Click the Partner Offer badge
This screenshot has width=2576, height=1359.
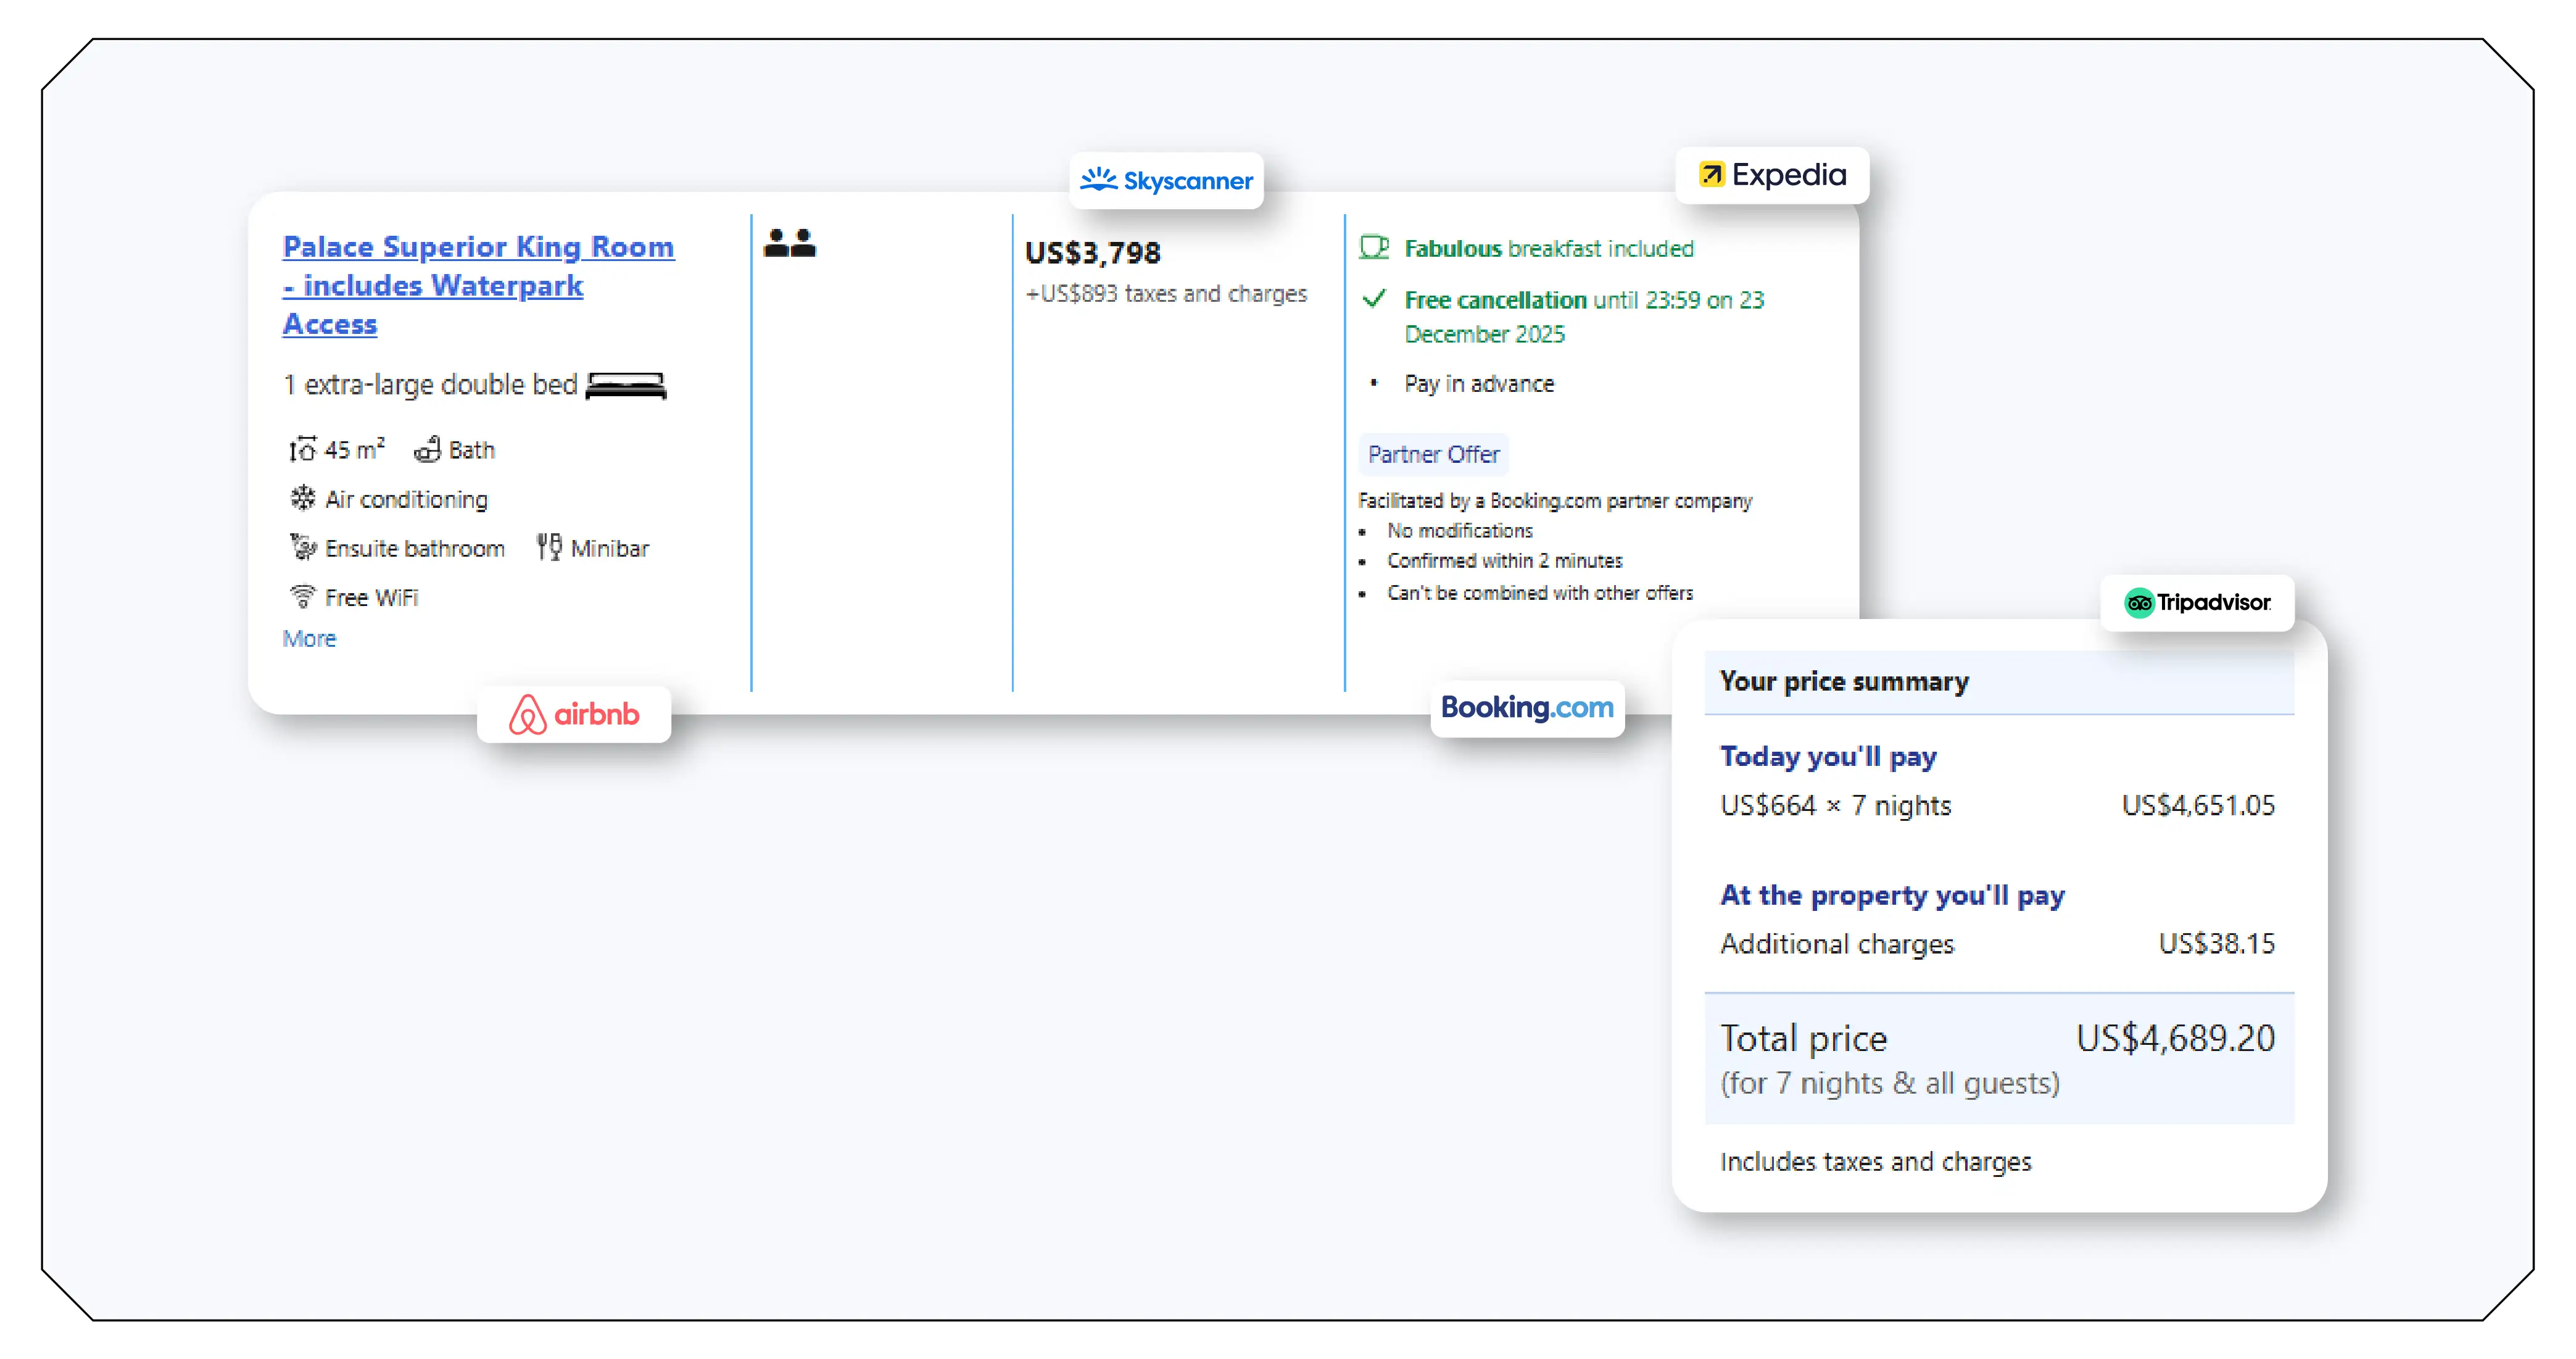tap(1433, 454)
